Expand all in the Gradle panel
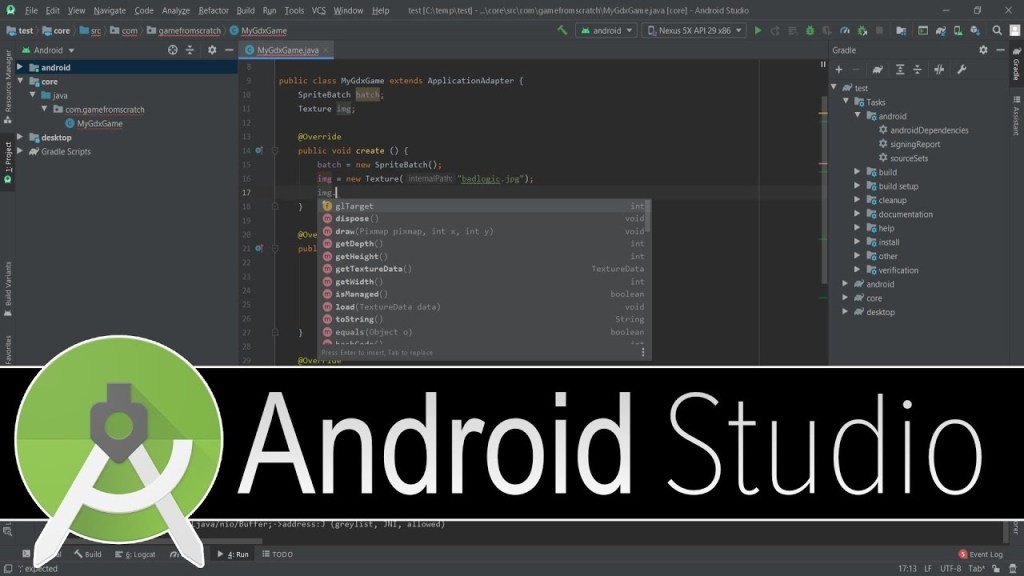The image size is (1024, 576). coord(900,69)
